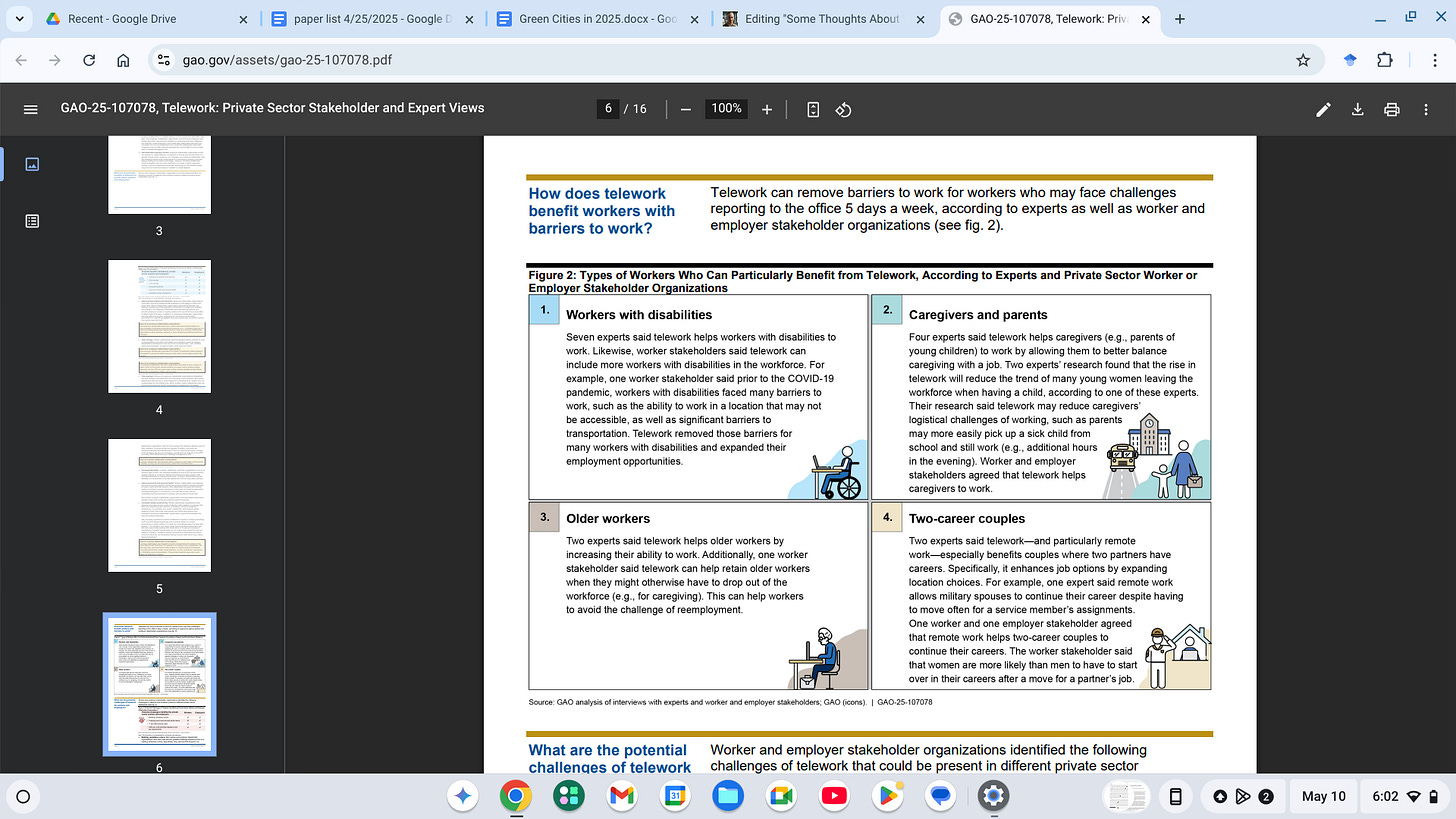
Task: Go forward in browser history
Action: pyautogui.click(x=56, y=60)
